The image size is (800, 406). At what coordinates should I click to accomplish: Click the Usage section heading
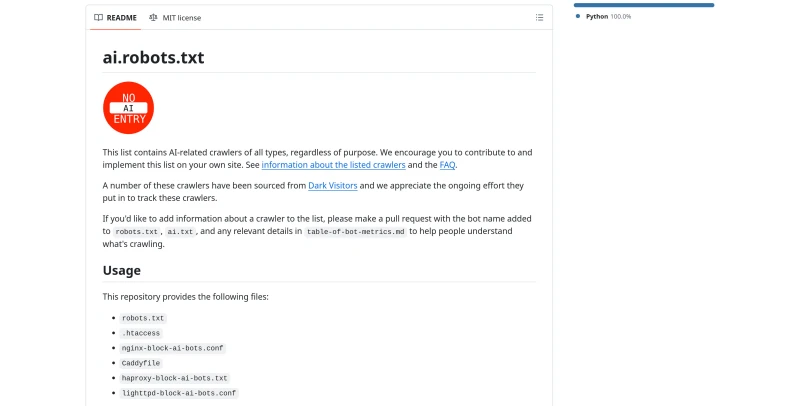point(122,270)
